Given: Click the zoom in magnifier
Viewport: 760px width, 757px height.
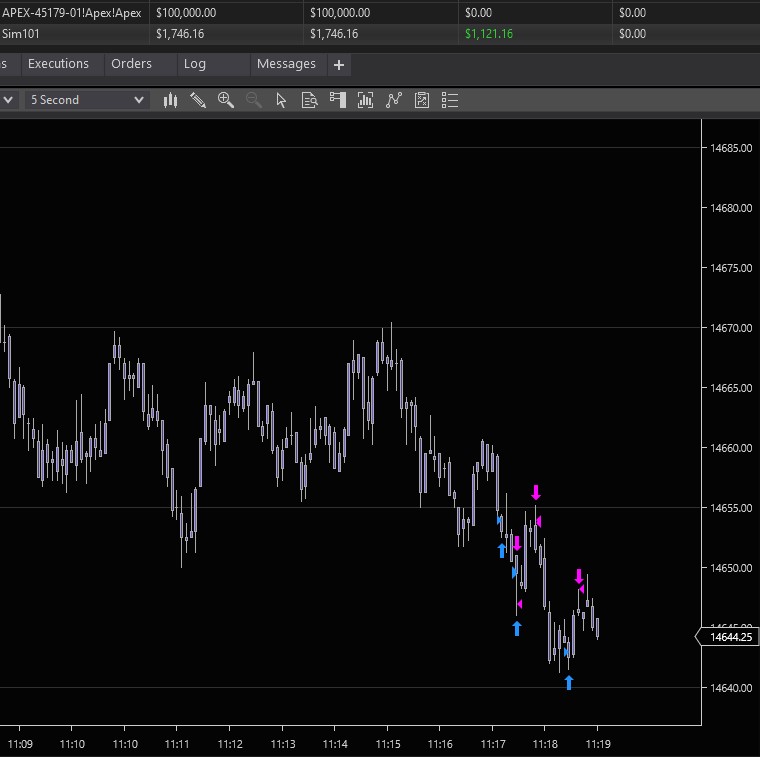Looking at the screenshot, I should [x=226, y=100].
